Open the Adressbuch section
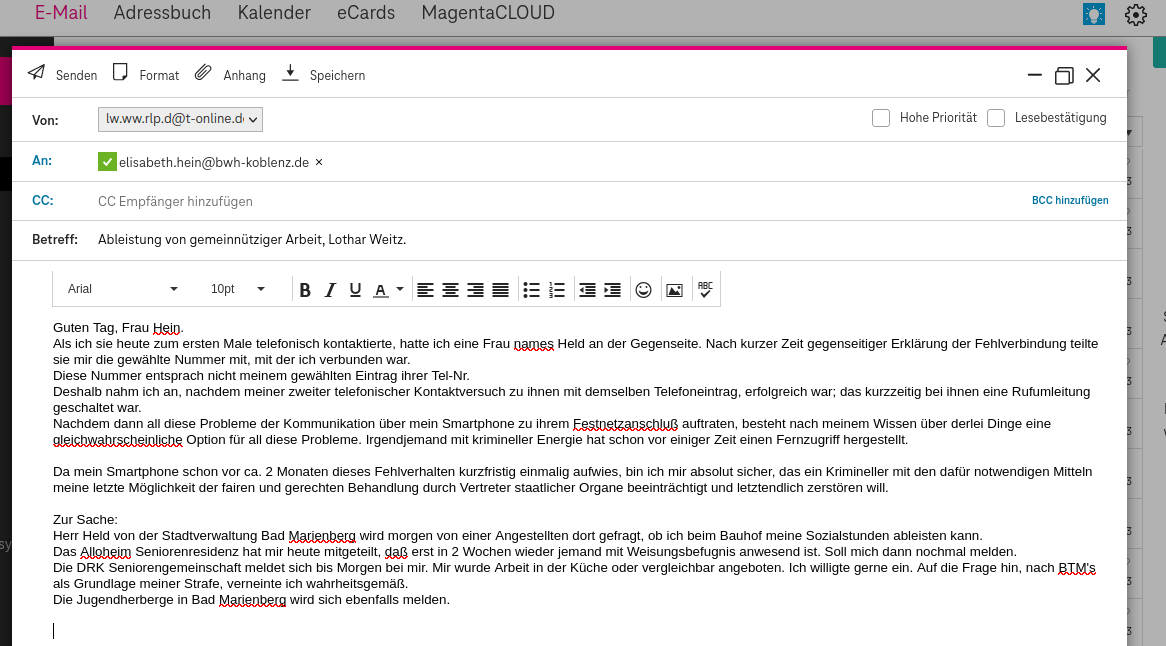Screen dimensions: 1166x646 (162, 13)
